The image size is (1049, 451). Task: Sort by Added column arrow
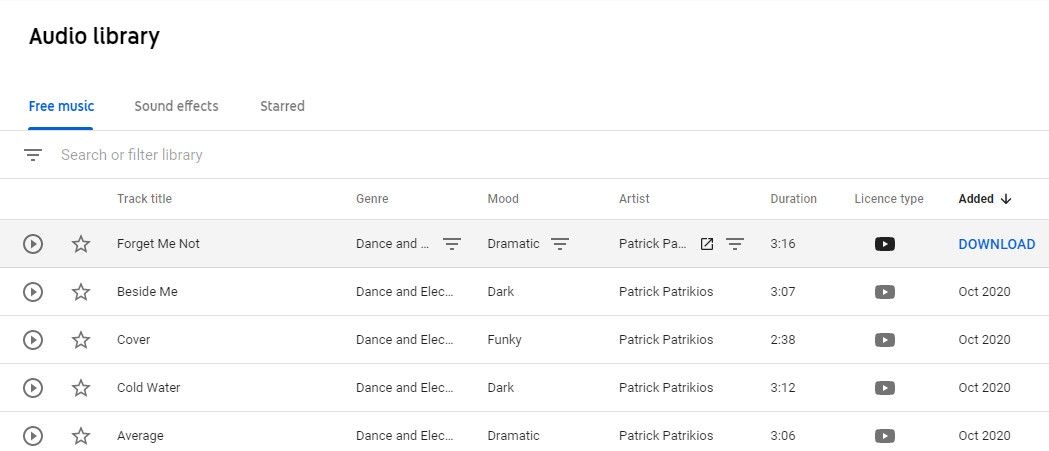1006,199
